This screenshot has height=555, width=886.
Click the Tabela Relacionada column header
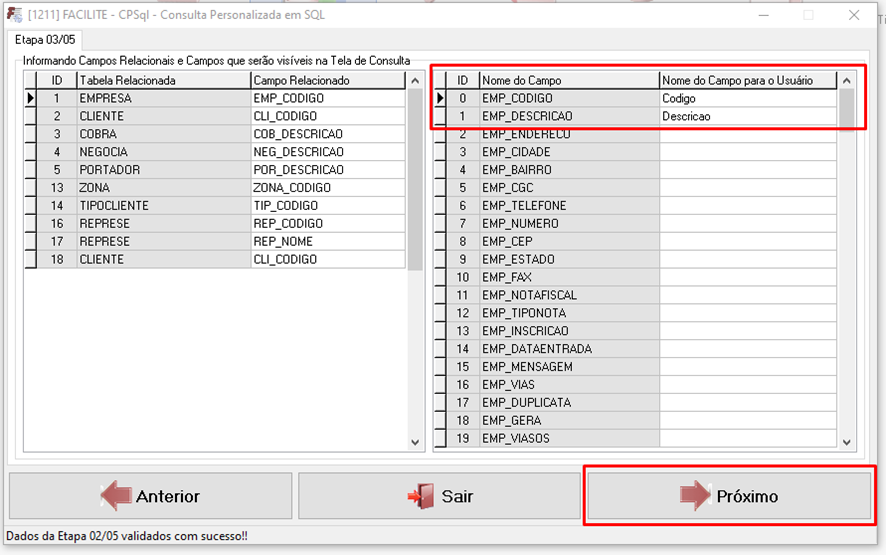163,80
